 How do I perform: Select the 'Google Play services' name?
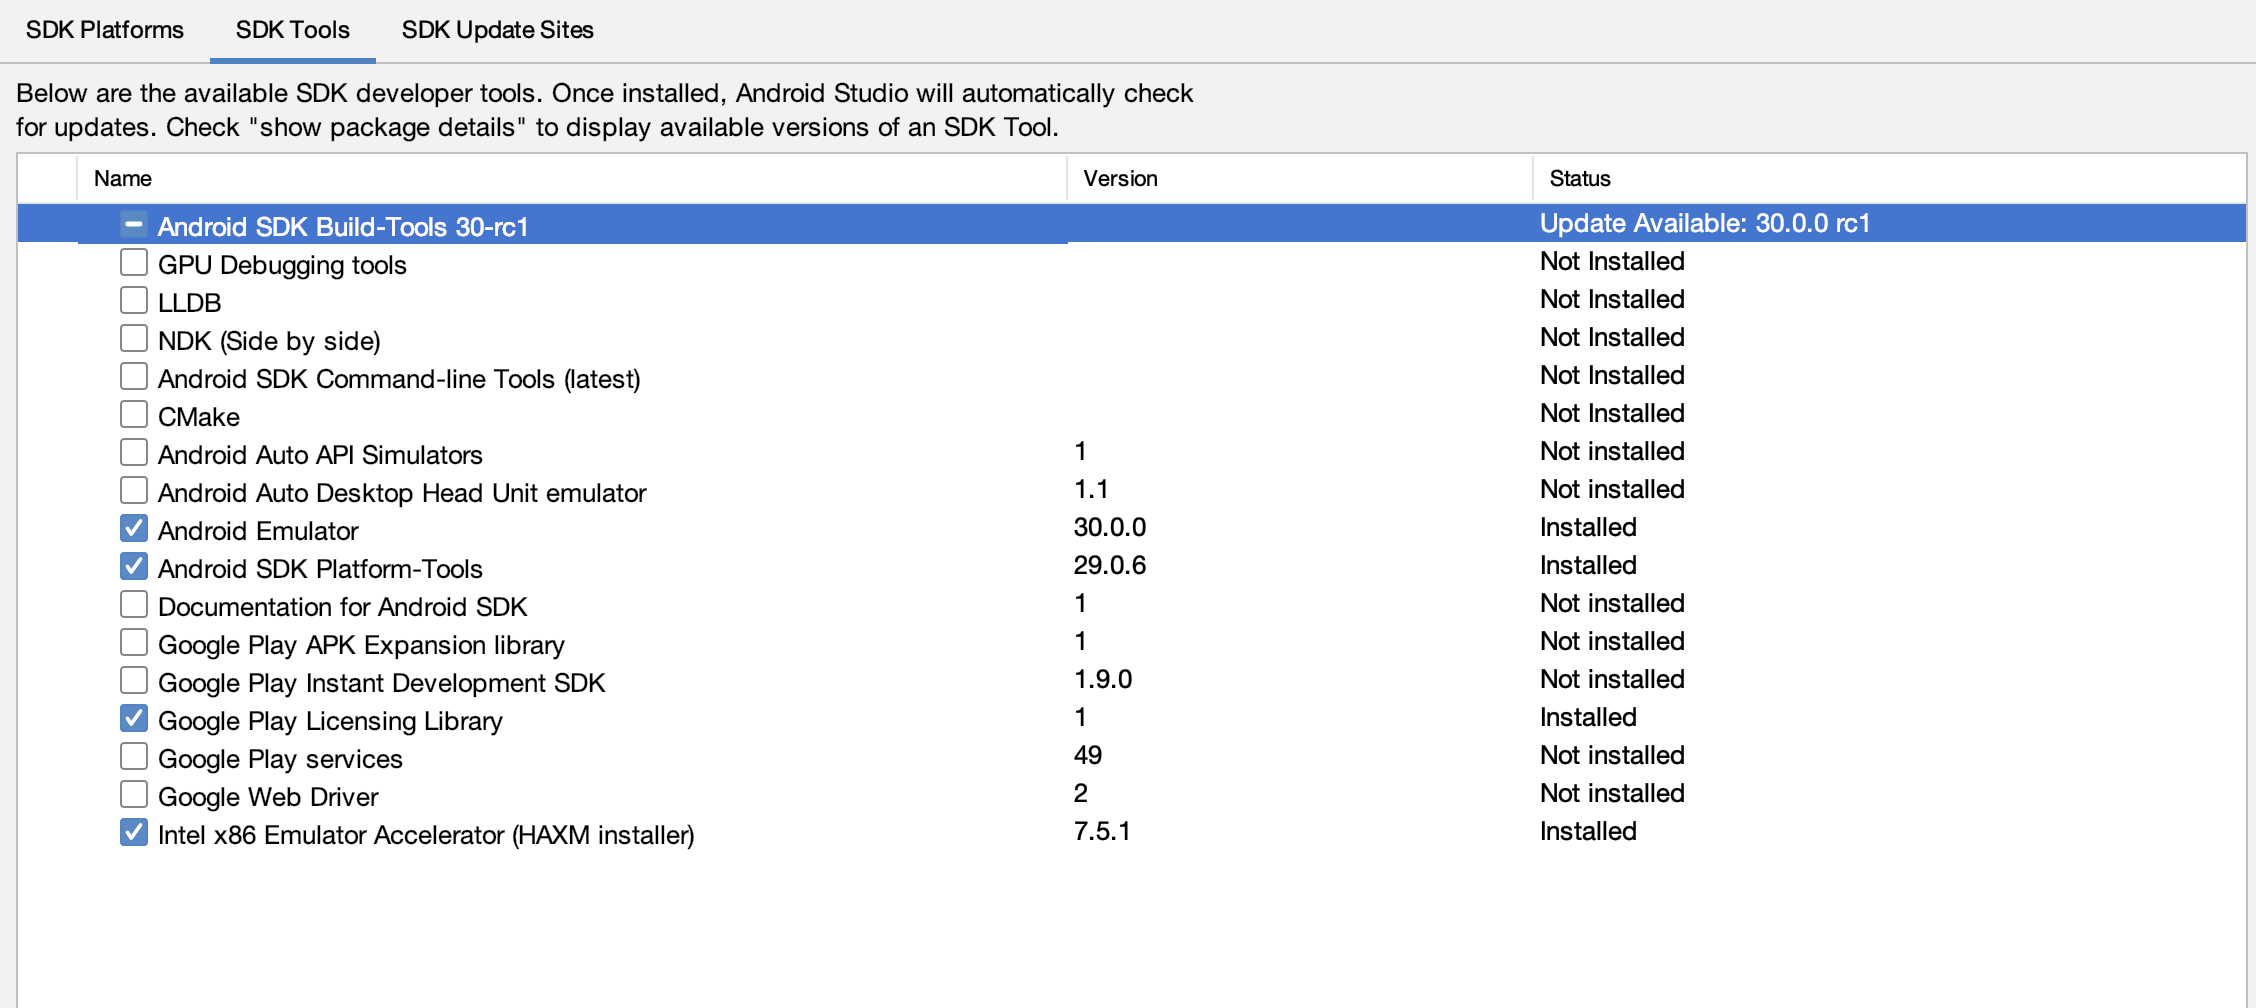[x=280, y=759]
